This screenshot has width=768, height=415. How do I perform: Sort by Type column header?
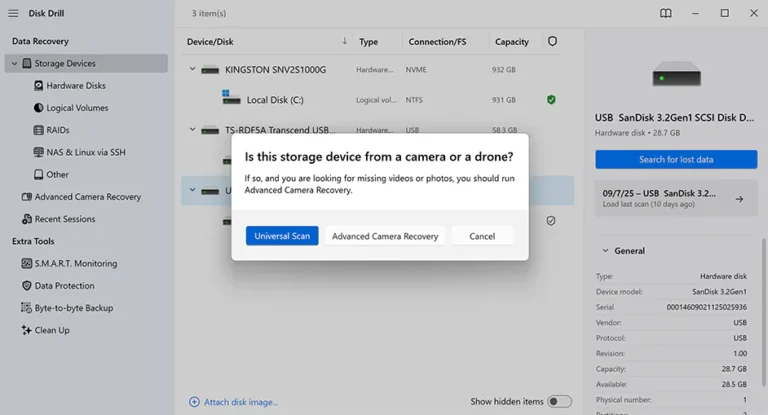(368, 42)
